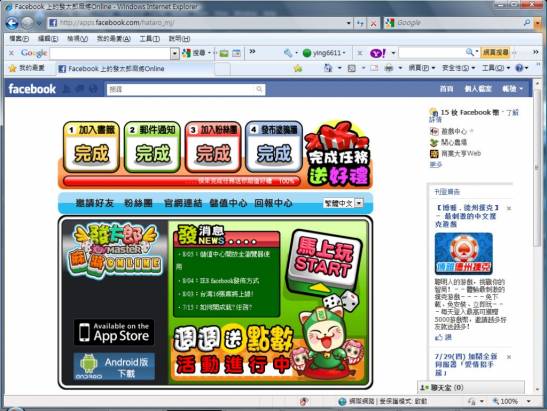Click the Facebook search input field
Screen dimensions: 547x411
coord(186,89)
